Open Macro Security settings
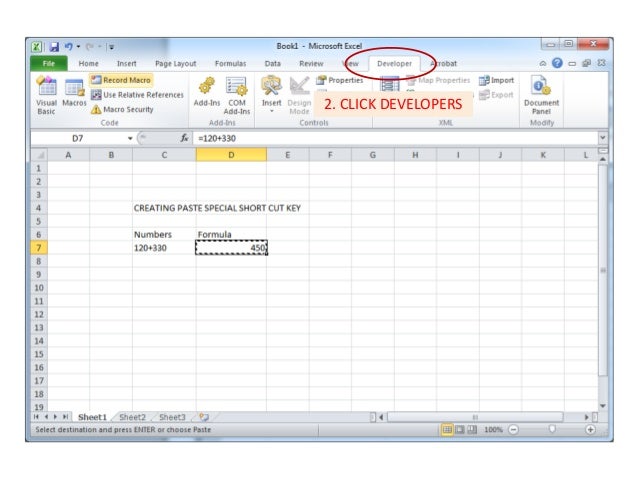The width and height of the screenshot is (638, 479). point(122,109)
